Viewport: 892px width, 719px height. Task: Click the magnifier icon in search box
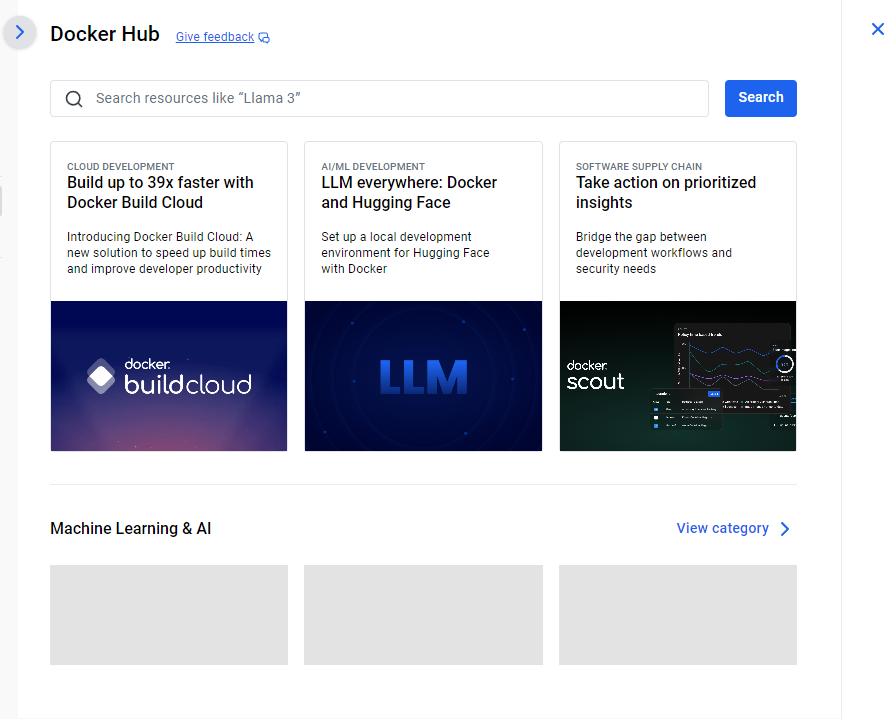[74, 99]
